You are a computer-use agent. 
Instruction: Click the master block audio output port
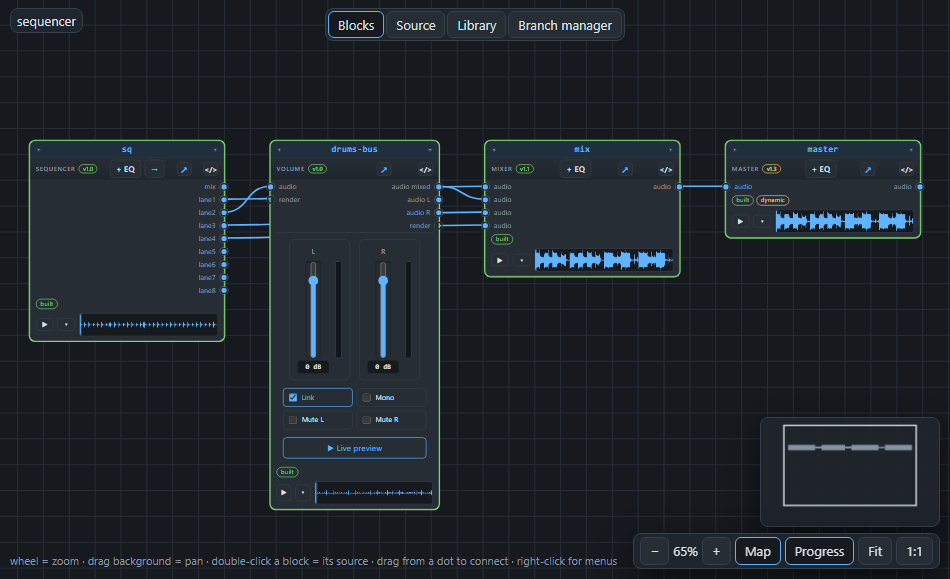pos(920,187)
